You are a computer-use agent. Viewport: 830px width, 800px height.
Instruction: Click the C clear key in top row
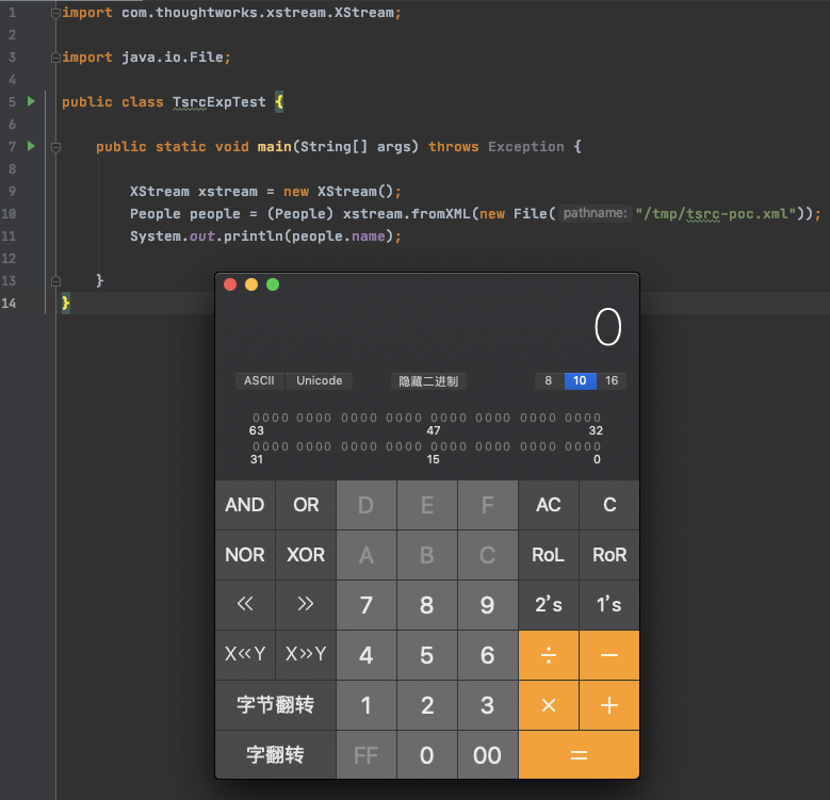(x=609, y=505)
